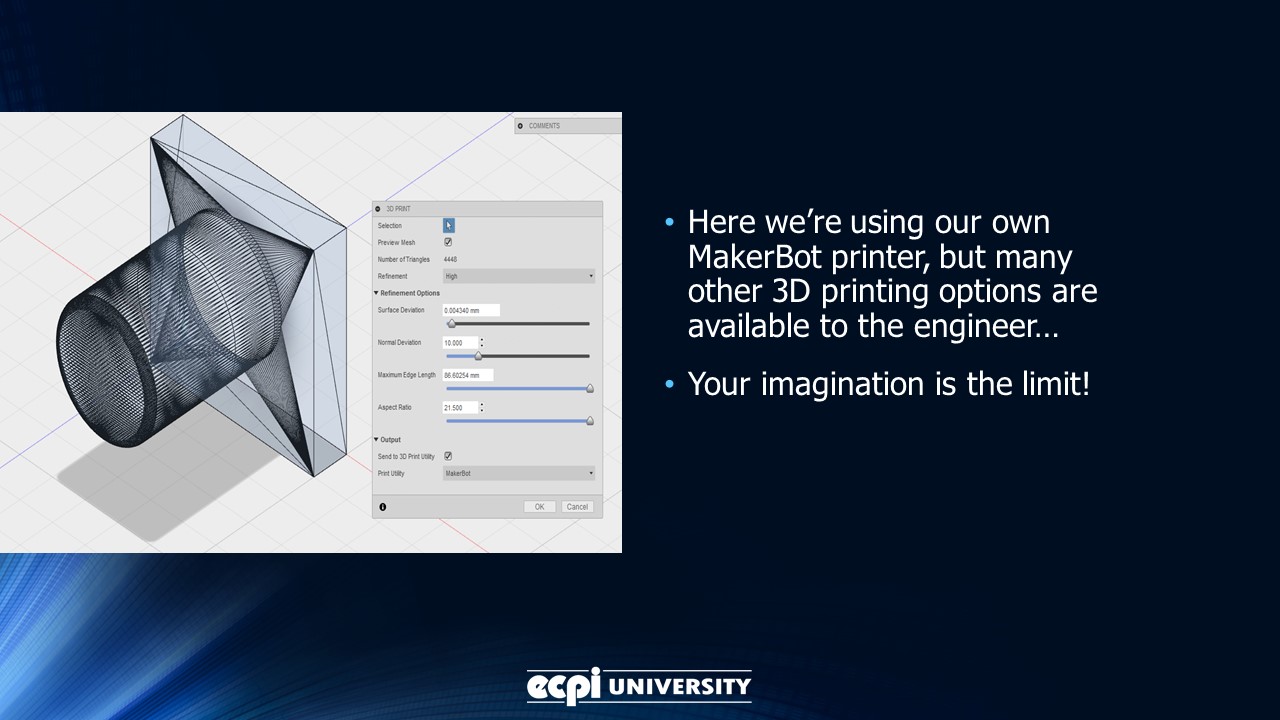Click the Maximum Edge Length slider handle

click(x=590, y=387)
